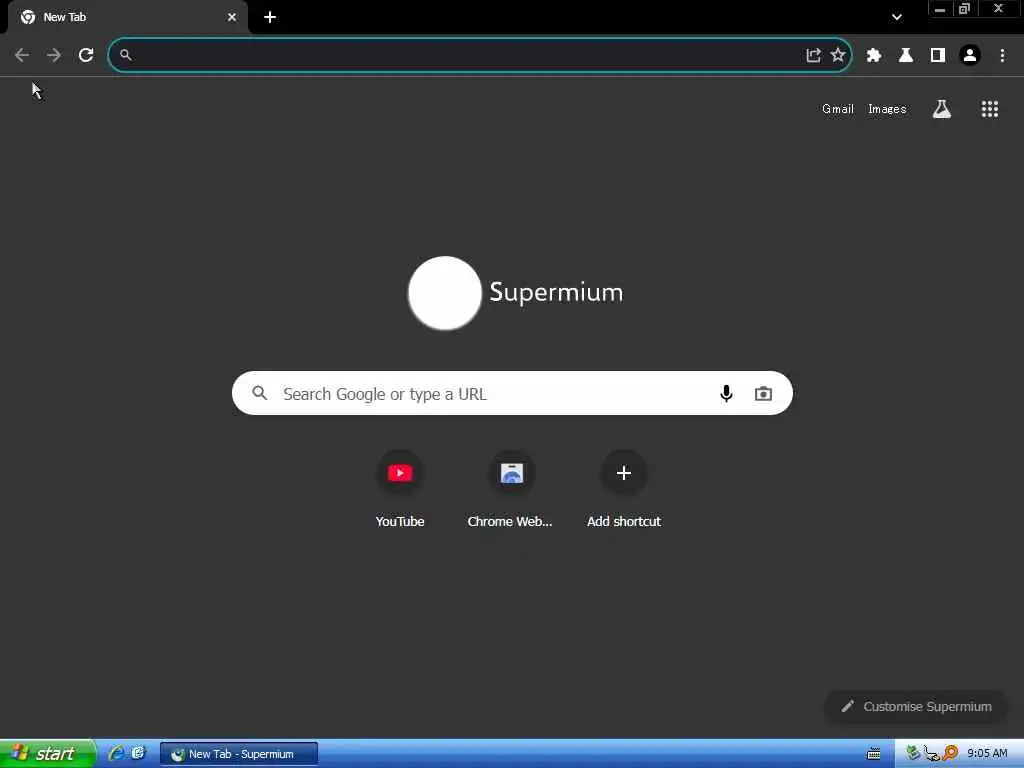Viewport: 1024px width, 768px height.
Task: Bookmark this tab with the star icon
Action: pyautogui.click(x=838, y=56)
